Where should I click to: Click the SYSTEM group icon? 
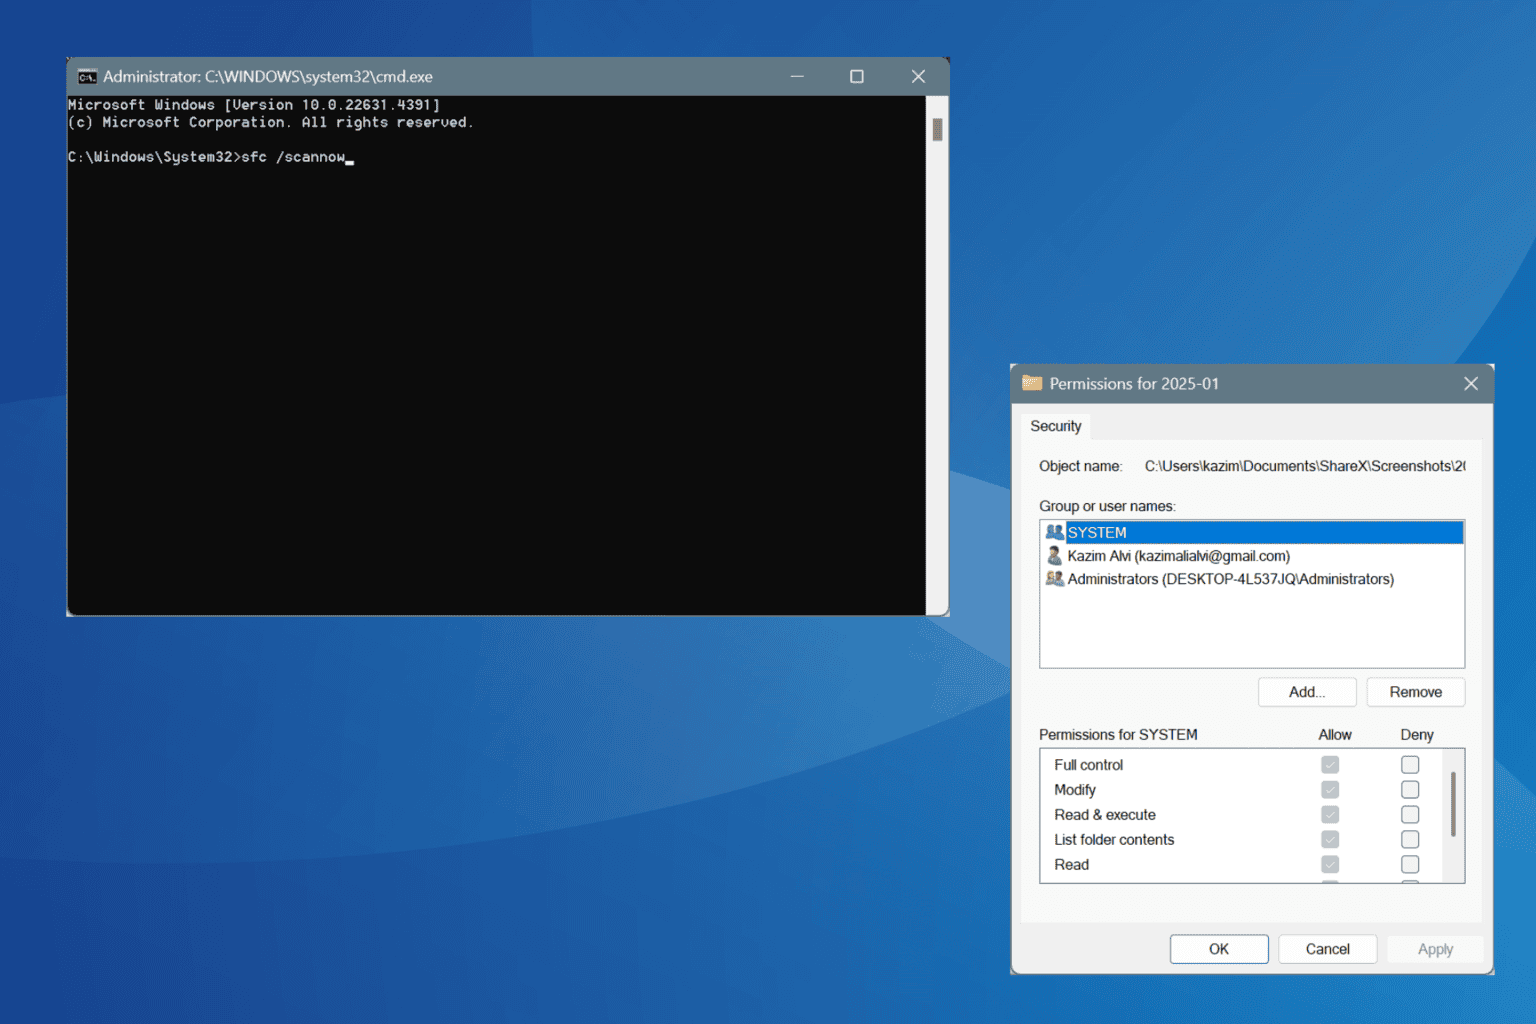(1054, 532)
